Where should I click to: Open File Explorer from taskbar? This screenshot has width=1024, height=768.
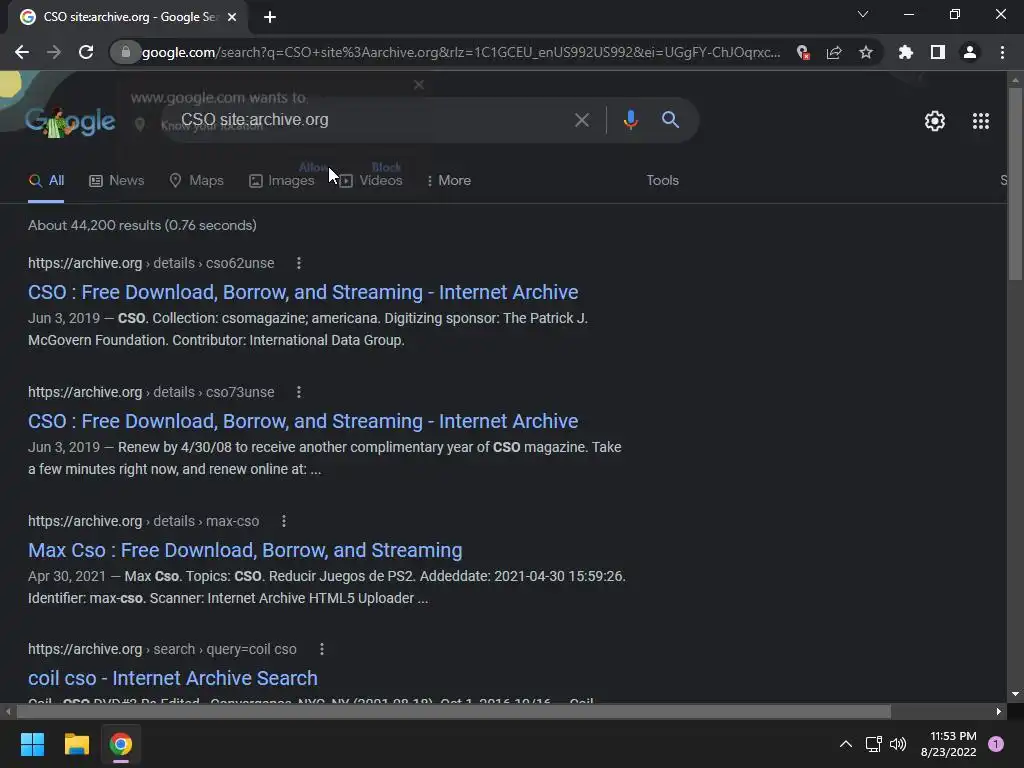76,744
